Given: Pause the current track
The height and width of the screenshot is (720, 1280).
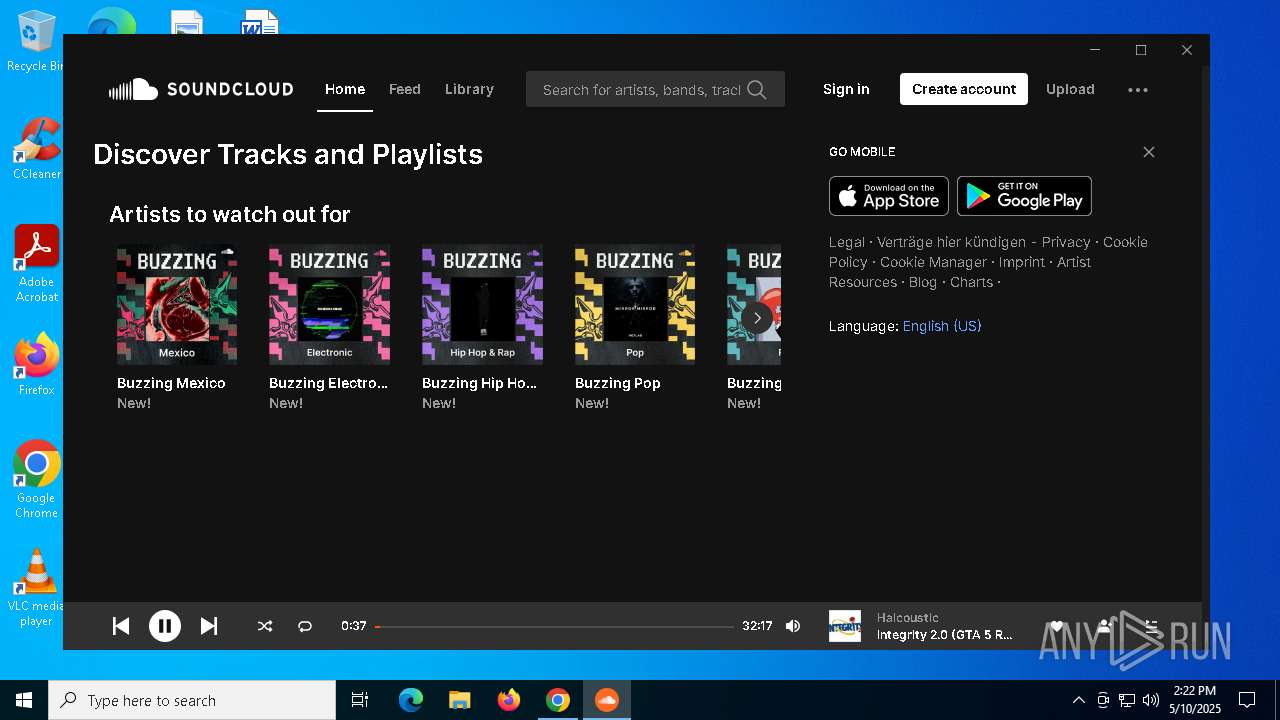Looking at the screenshot, I should (165, 626).
